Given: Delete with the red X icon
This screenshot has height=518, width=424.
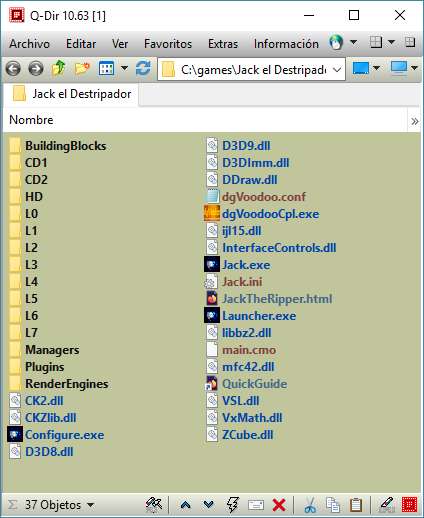Looking at the screenshot, I should tap(279, 505).
